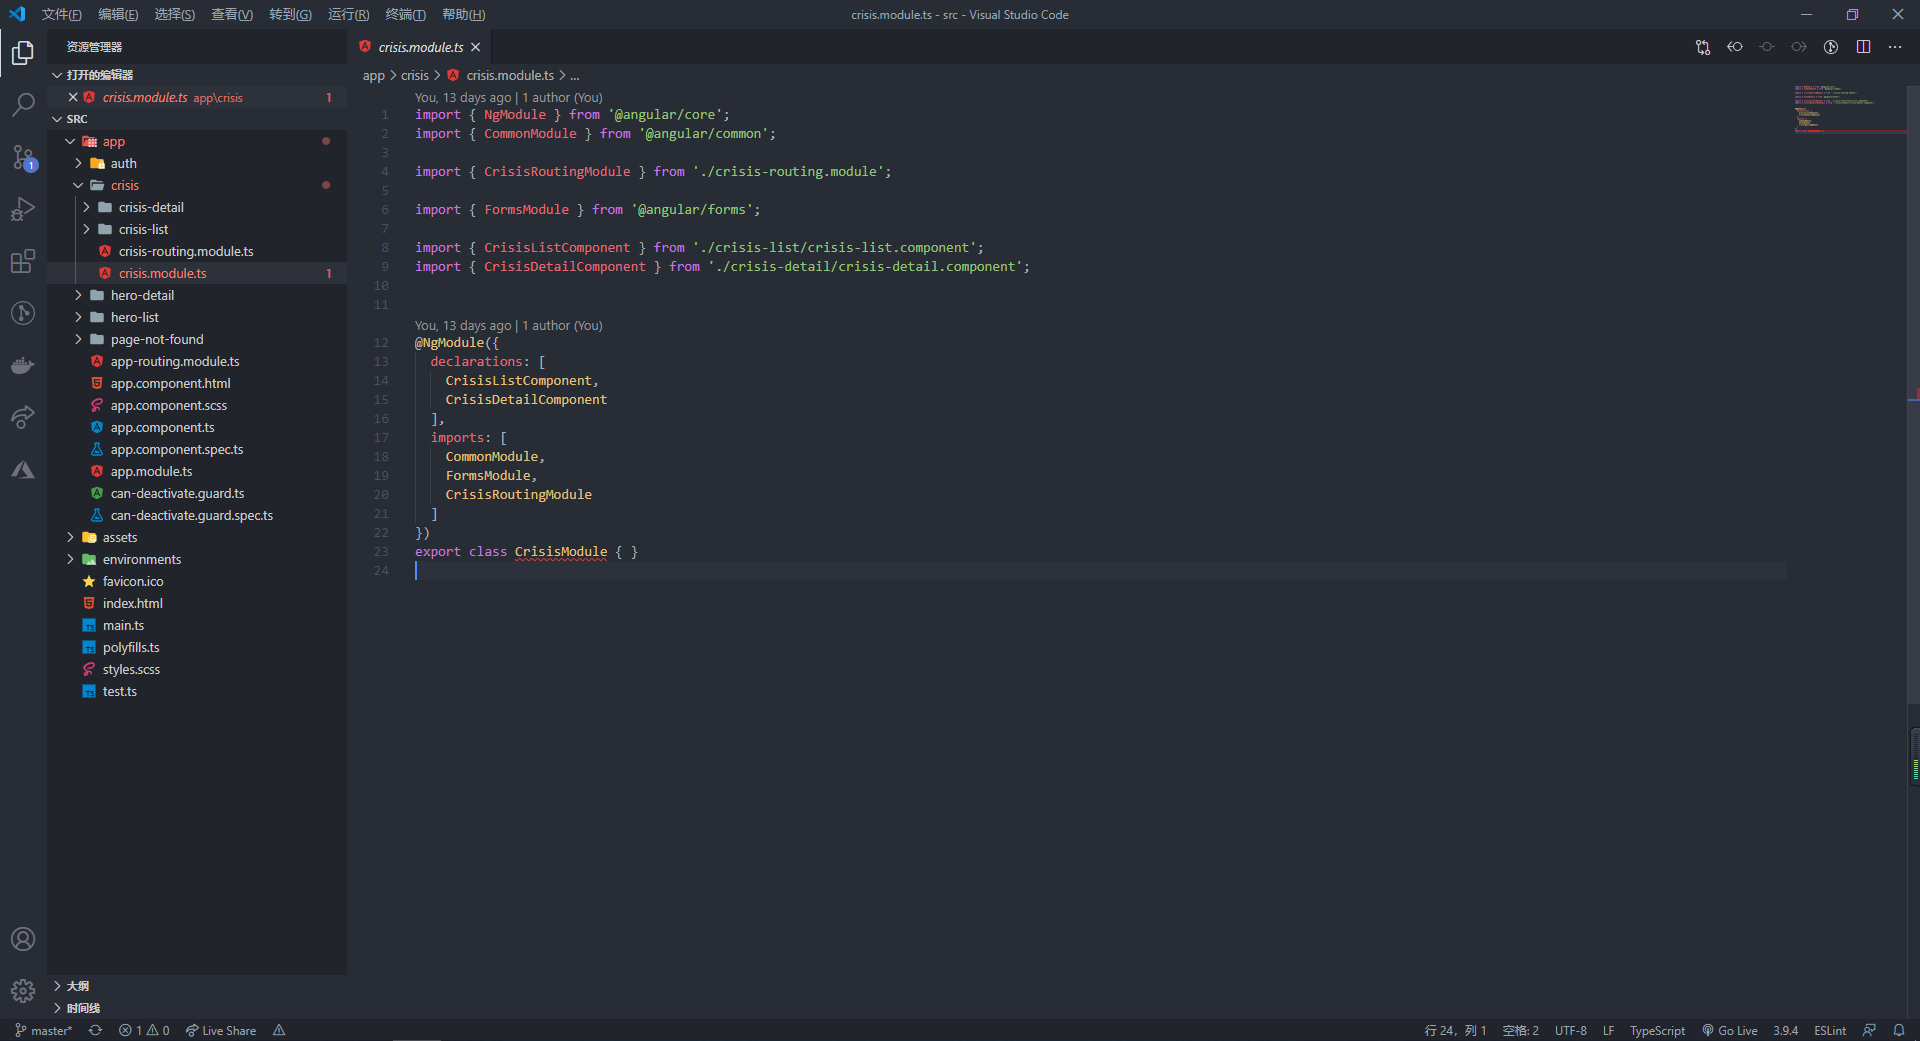Screen dimensions: 1920x1041
Task: Expand the Timeline (时间线) section
Action: coord(197,1008)
